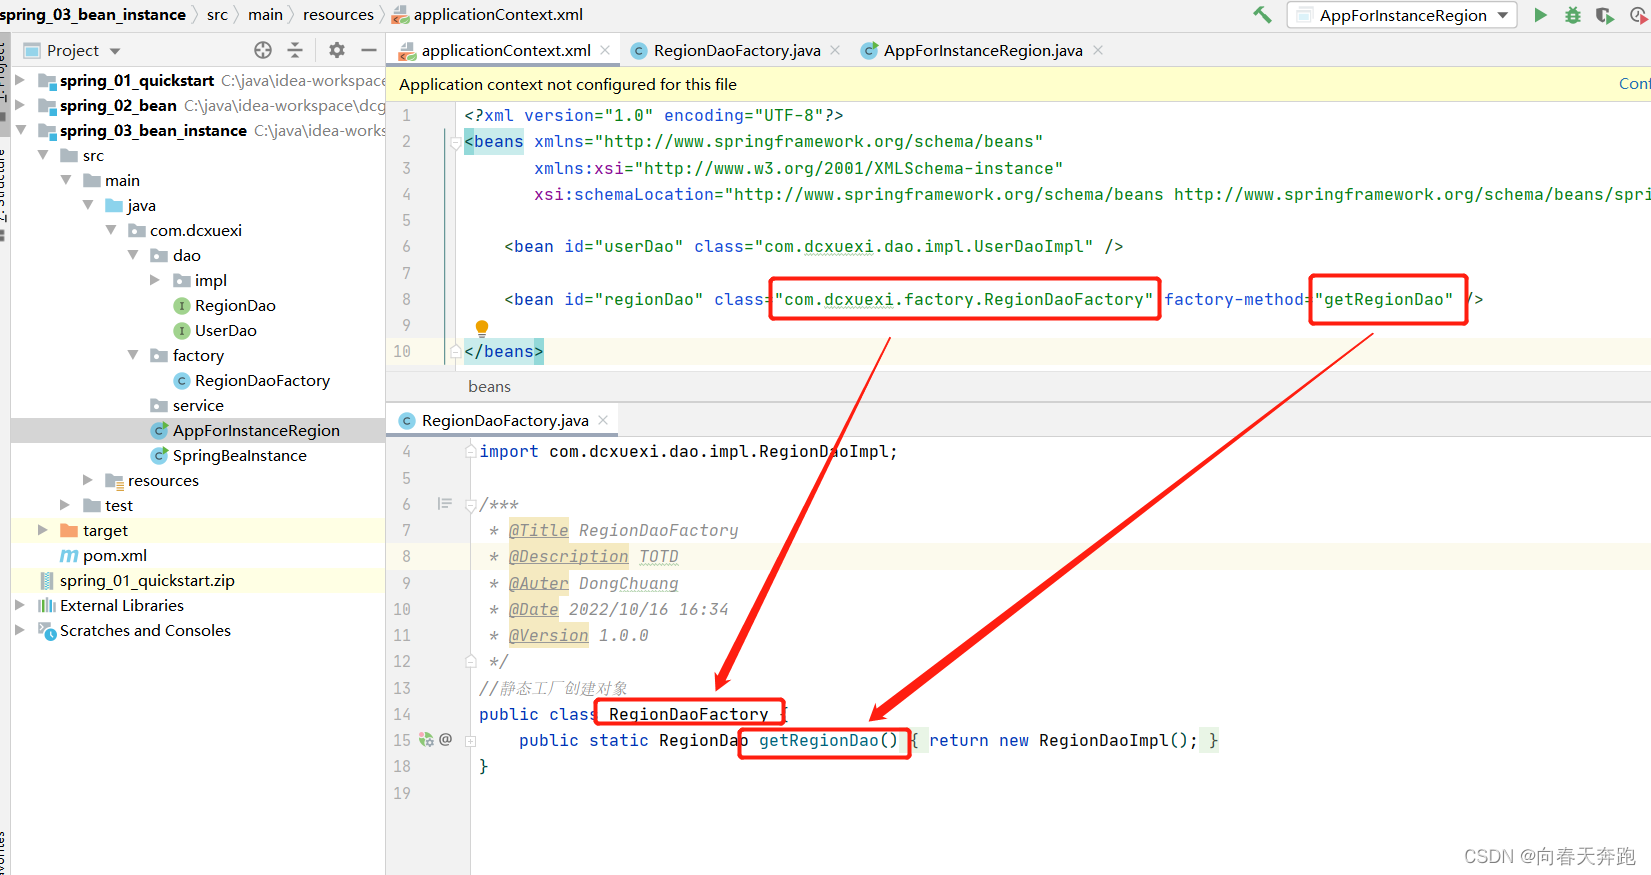This screenshot has height=875, width=1651.
Task: Fold the beans tag on line 2
Action: [456, 142]
